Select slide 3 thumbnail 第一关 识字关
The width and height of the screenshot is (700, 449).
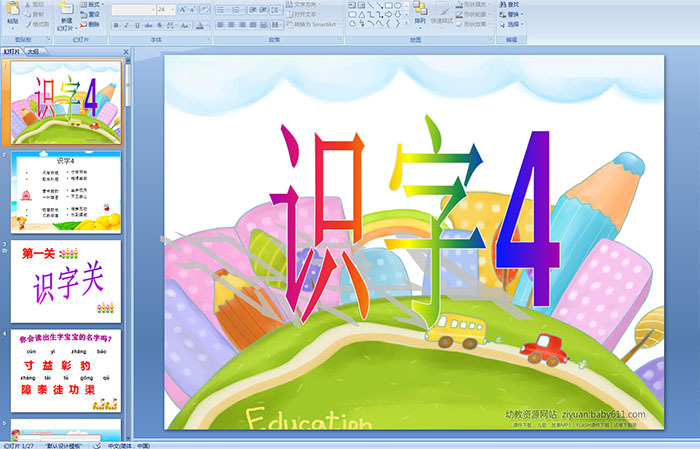pyautogui.click(x=66, y=281)
